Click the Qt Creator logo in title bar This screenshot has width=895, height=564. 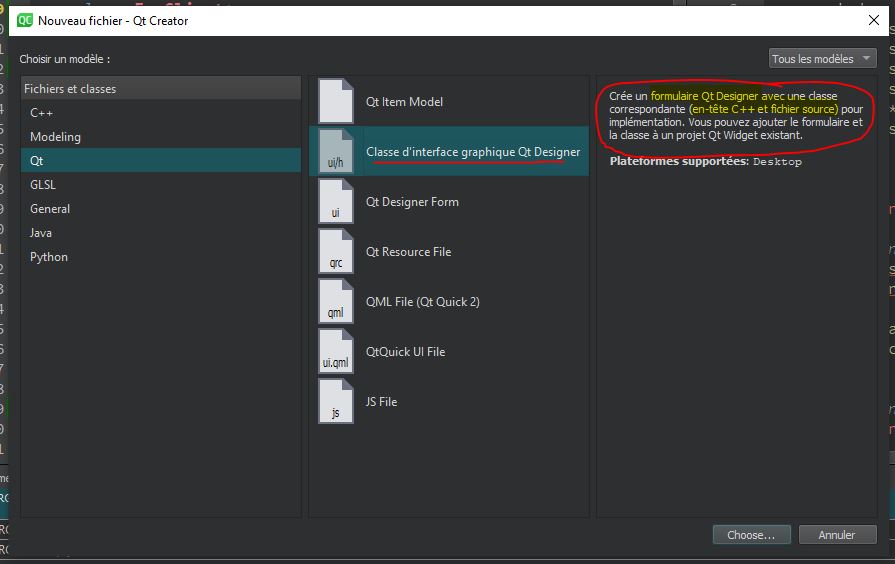(25, 21)
